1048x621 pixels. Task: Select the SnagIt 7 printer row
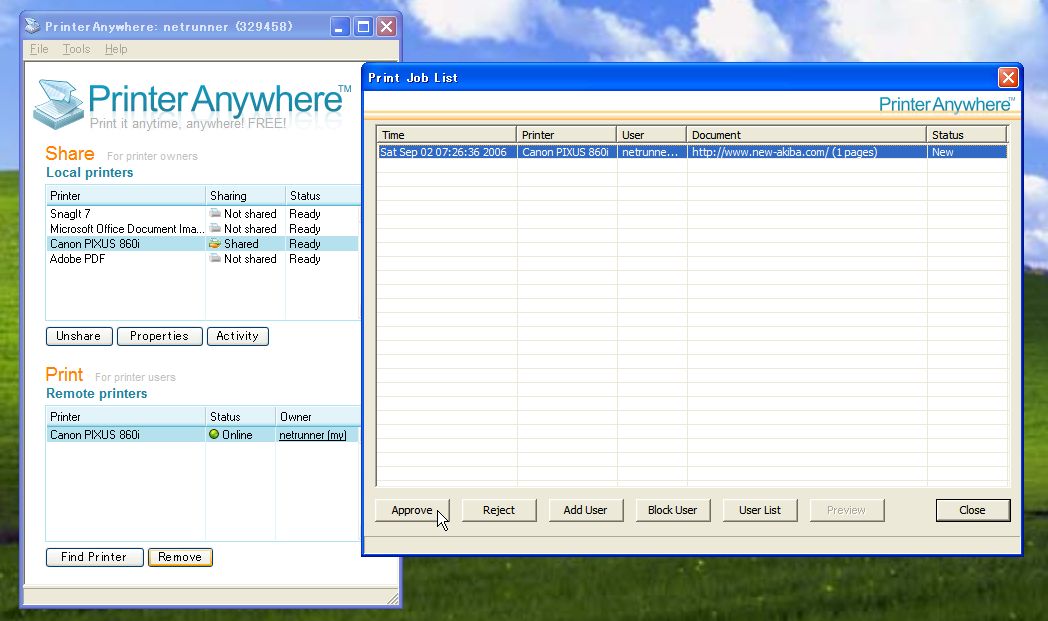[203, 214]
